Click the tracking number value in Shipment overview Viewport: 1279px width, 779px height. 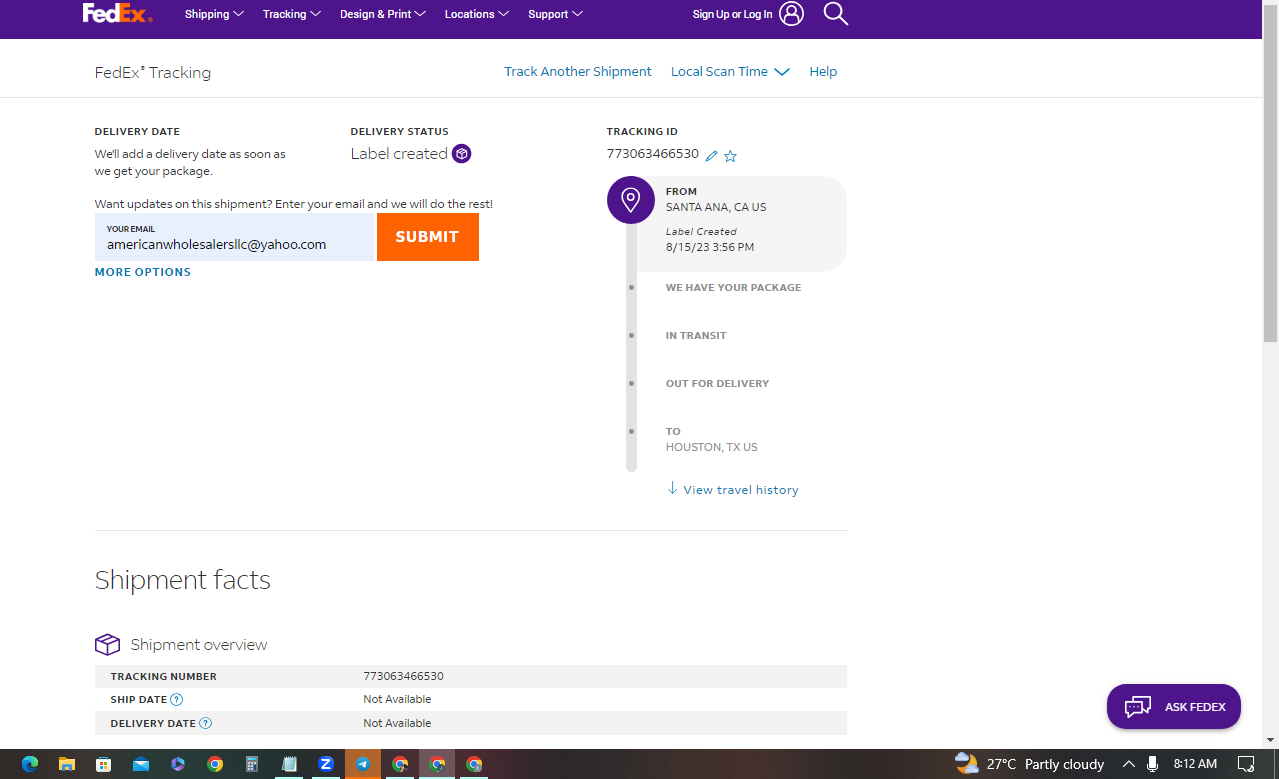click(403, 677)
